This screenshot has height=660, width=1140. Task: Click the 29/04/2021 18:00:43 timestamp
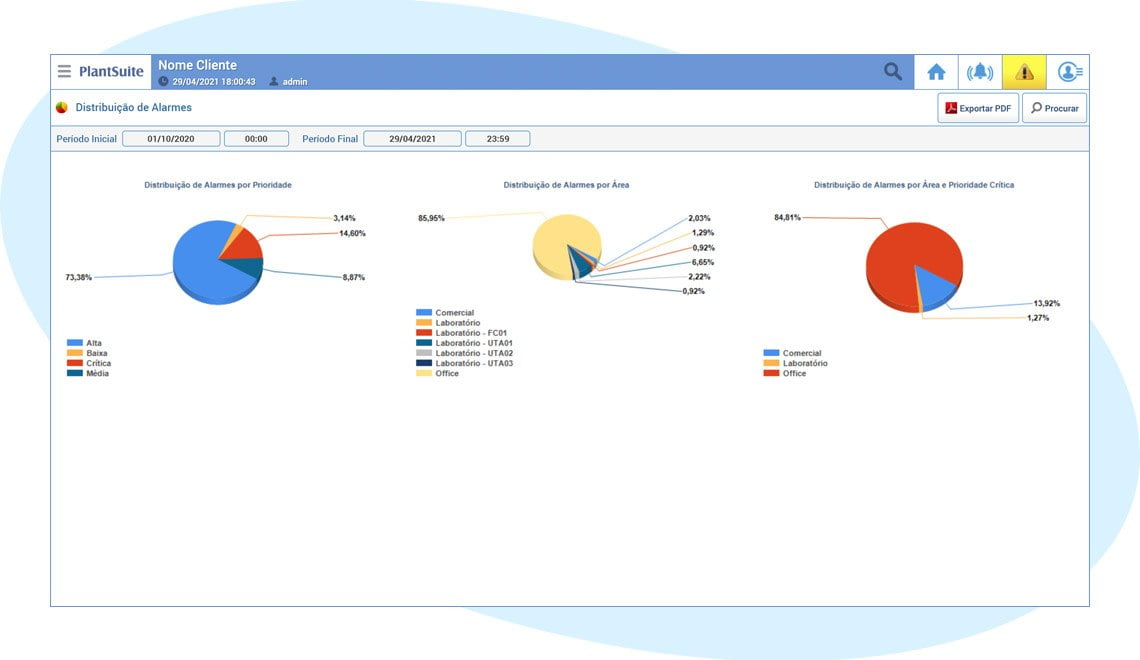point(214,82)
